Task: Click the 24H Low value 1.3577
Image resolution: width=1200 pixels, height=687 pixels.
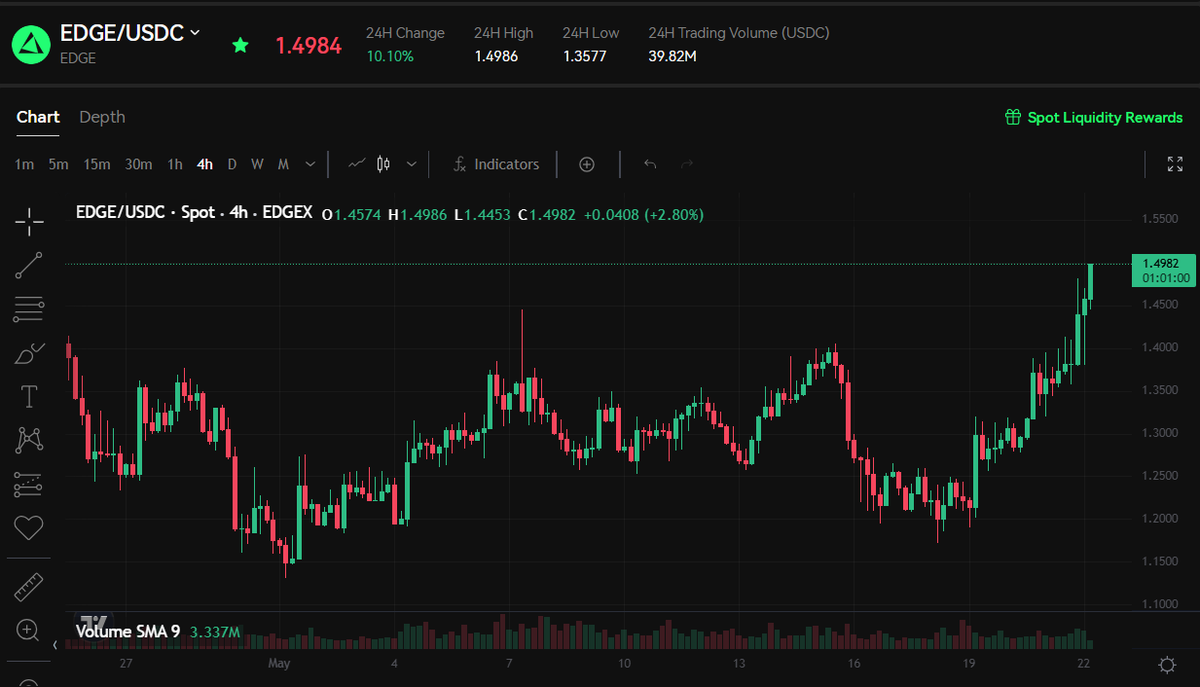Action: [x=584, y=56]
